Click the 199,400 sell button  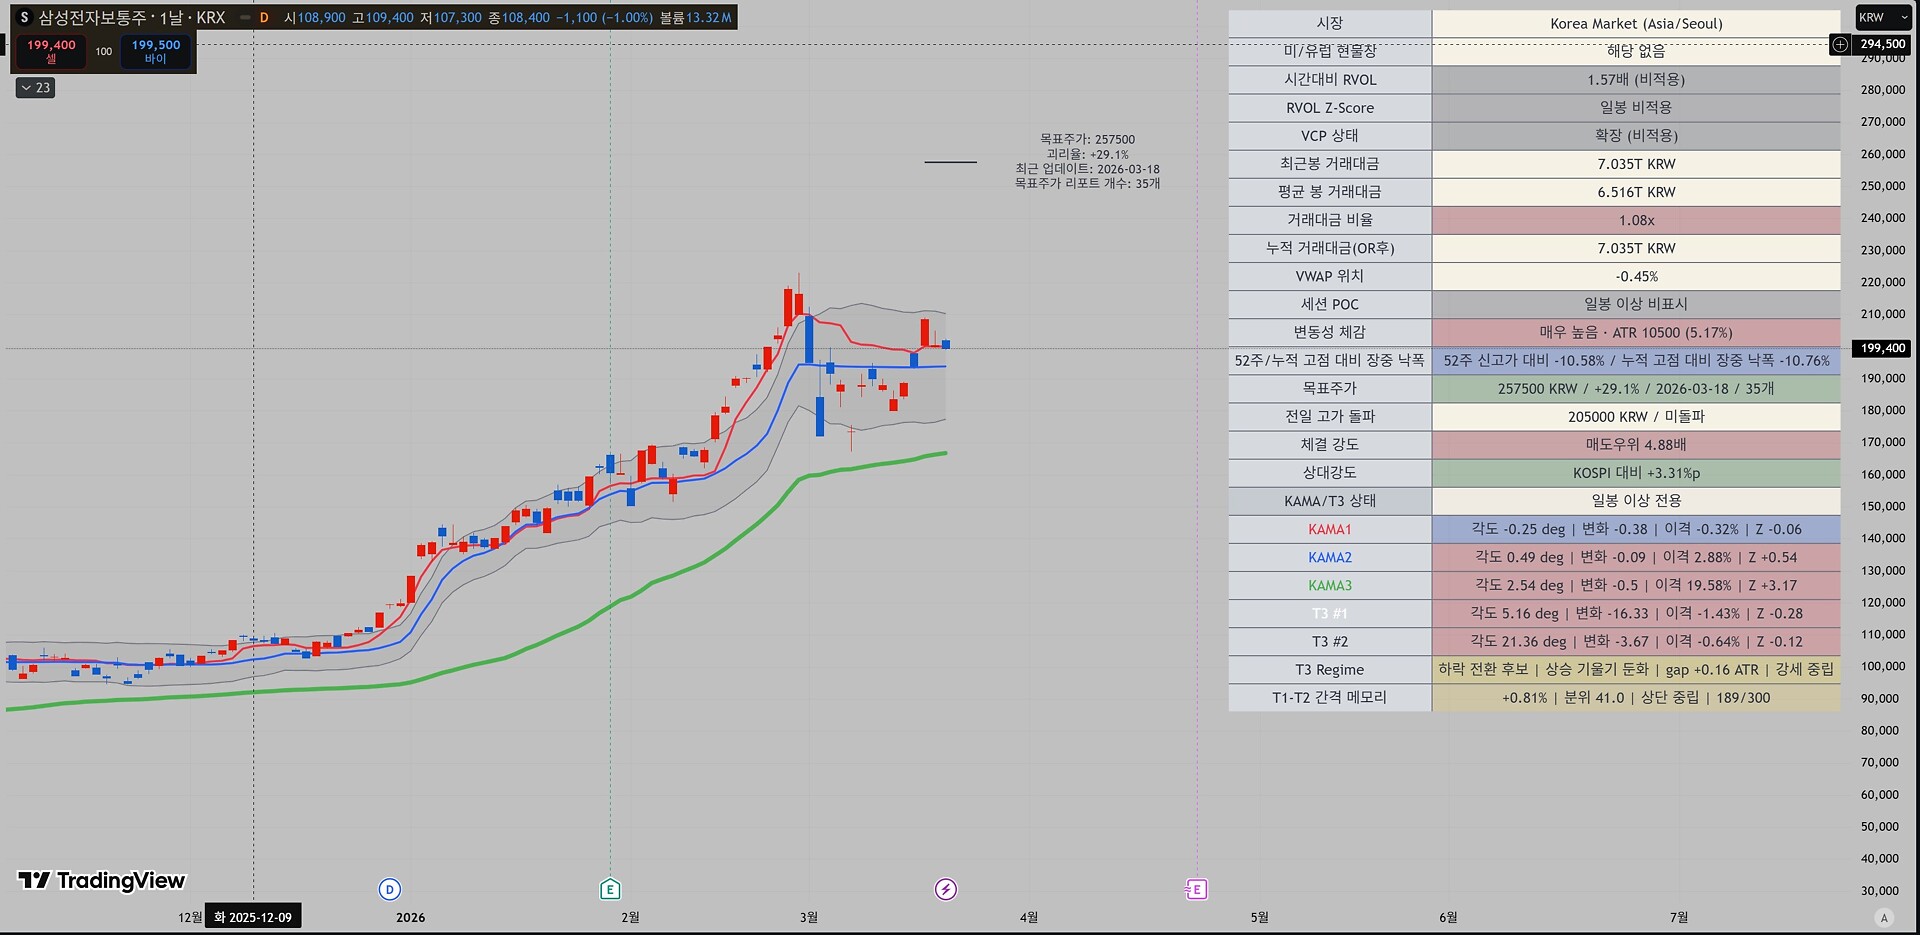point(51,51)
